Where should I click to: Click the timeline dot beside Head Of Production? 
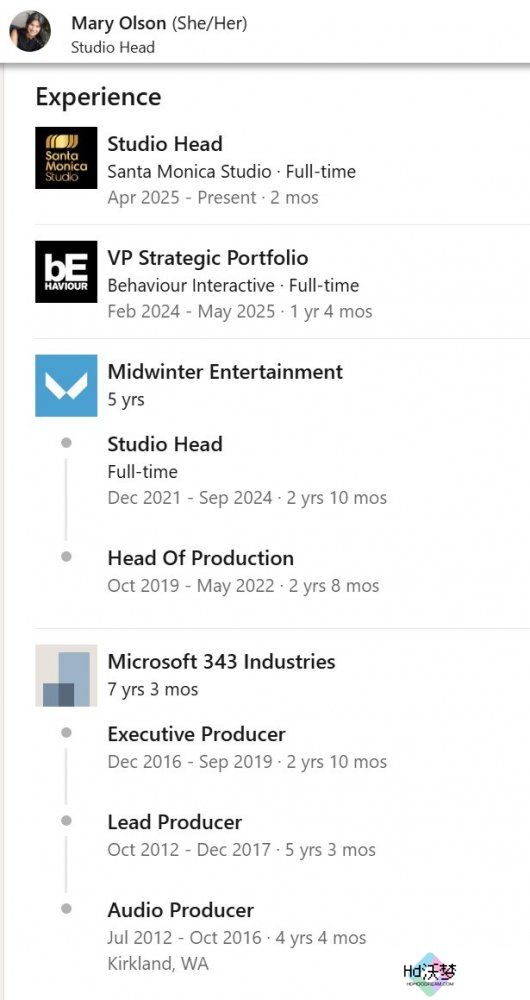point(66,557)
